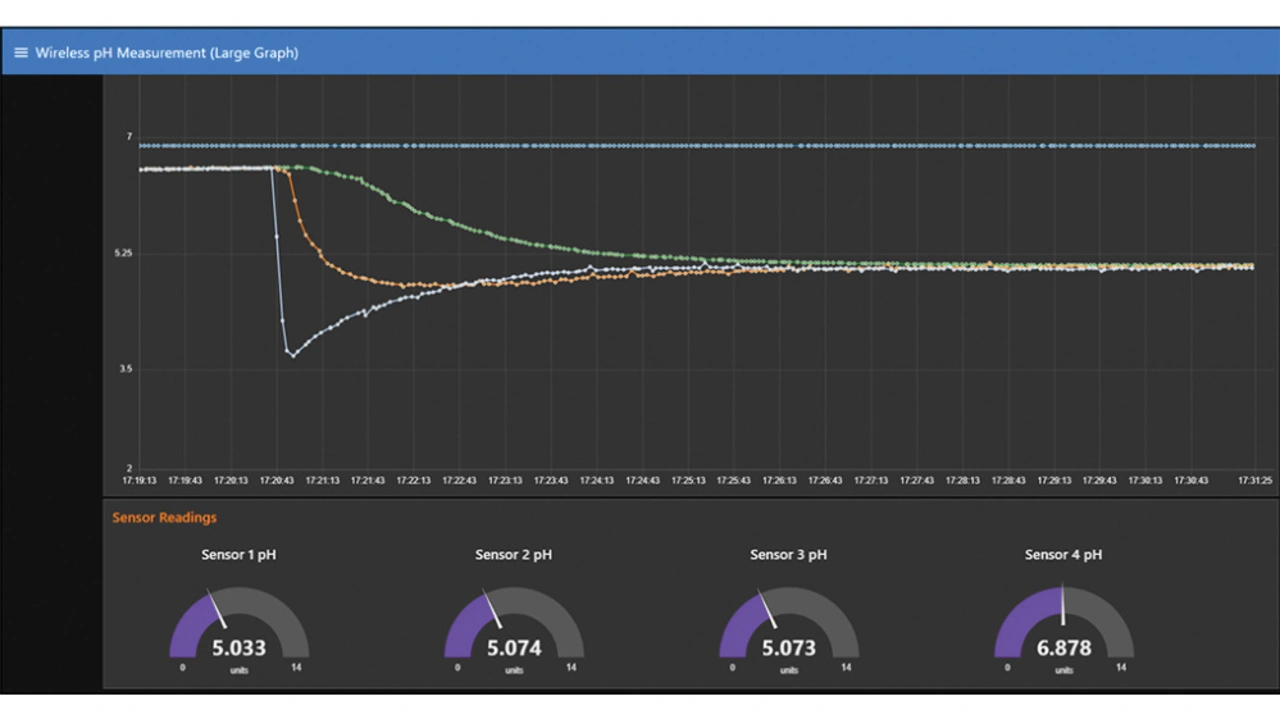Select the 5.073 reading value
This screenshot has height=719, width=1280.
pyautogui.click(x=789, y=648)
